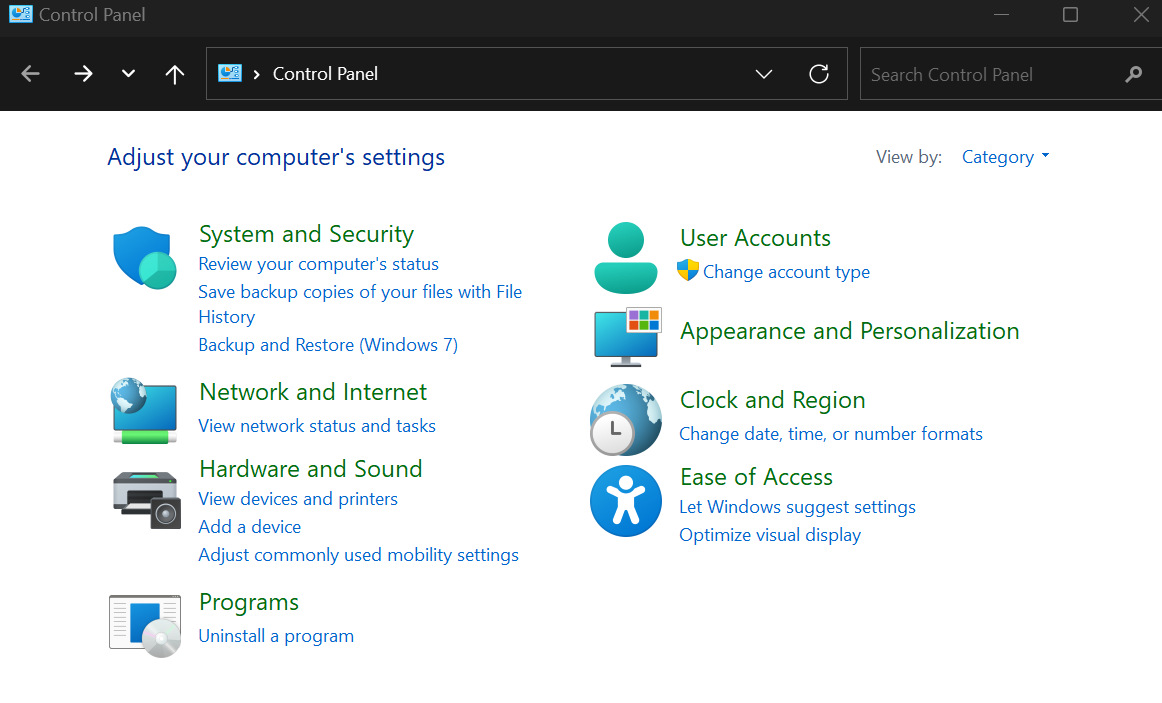Click the Uninstall a program link
The height and width of the screenshot is (703, 1162).
[x=276, y=636]
